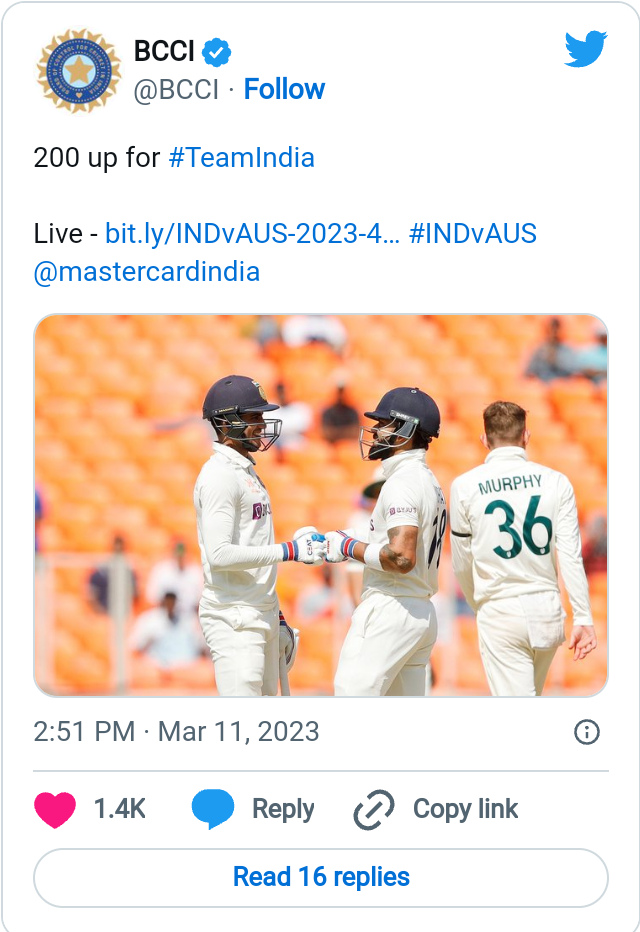Open the bit.ly INDvAUS live link
This screenshot has height=932, width=640.
[253, 234]
